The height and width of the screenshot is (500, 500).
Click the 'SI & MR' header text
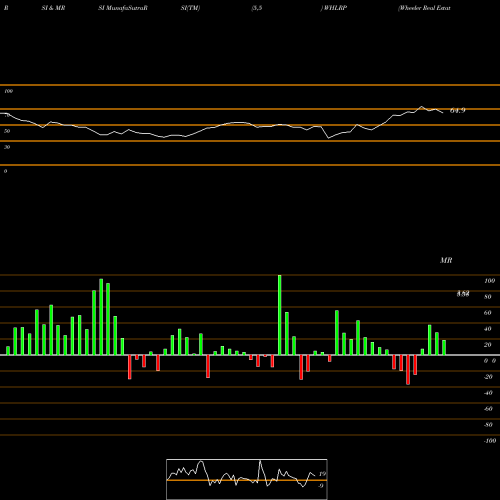[x=53, y=8]
